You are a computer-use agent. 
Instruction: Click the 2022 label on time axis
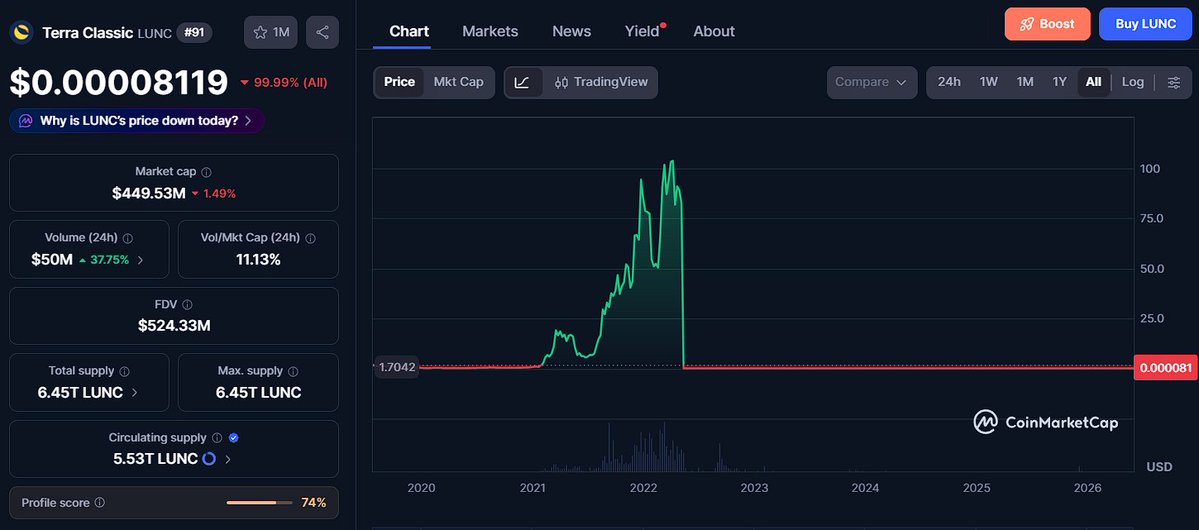pos(643,488)
